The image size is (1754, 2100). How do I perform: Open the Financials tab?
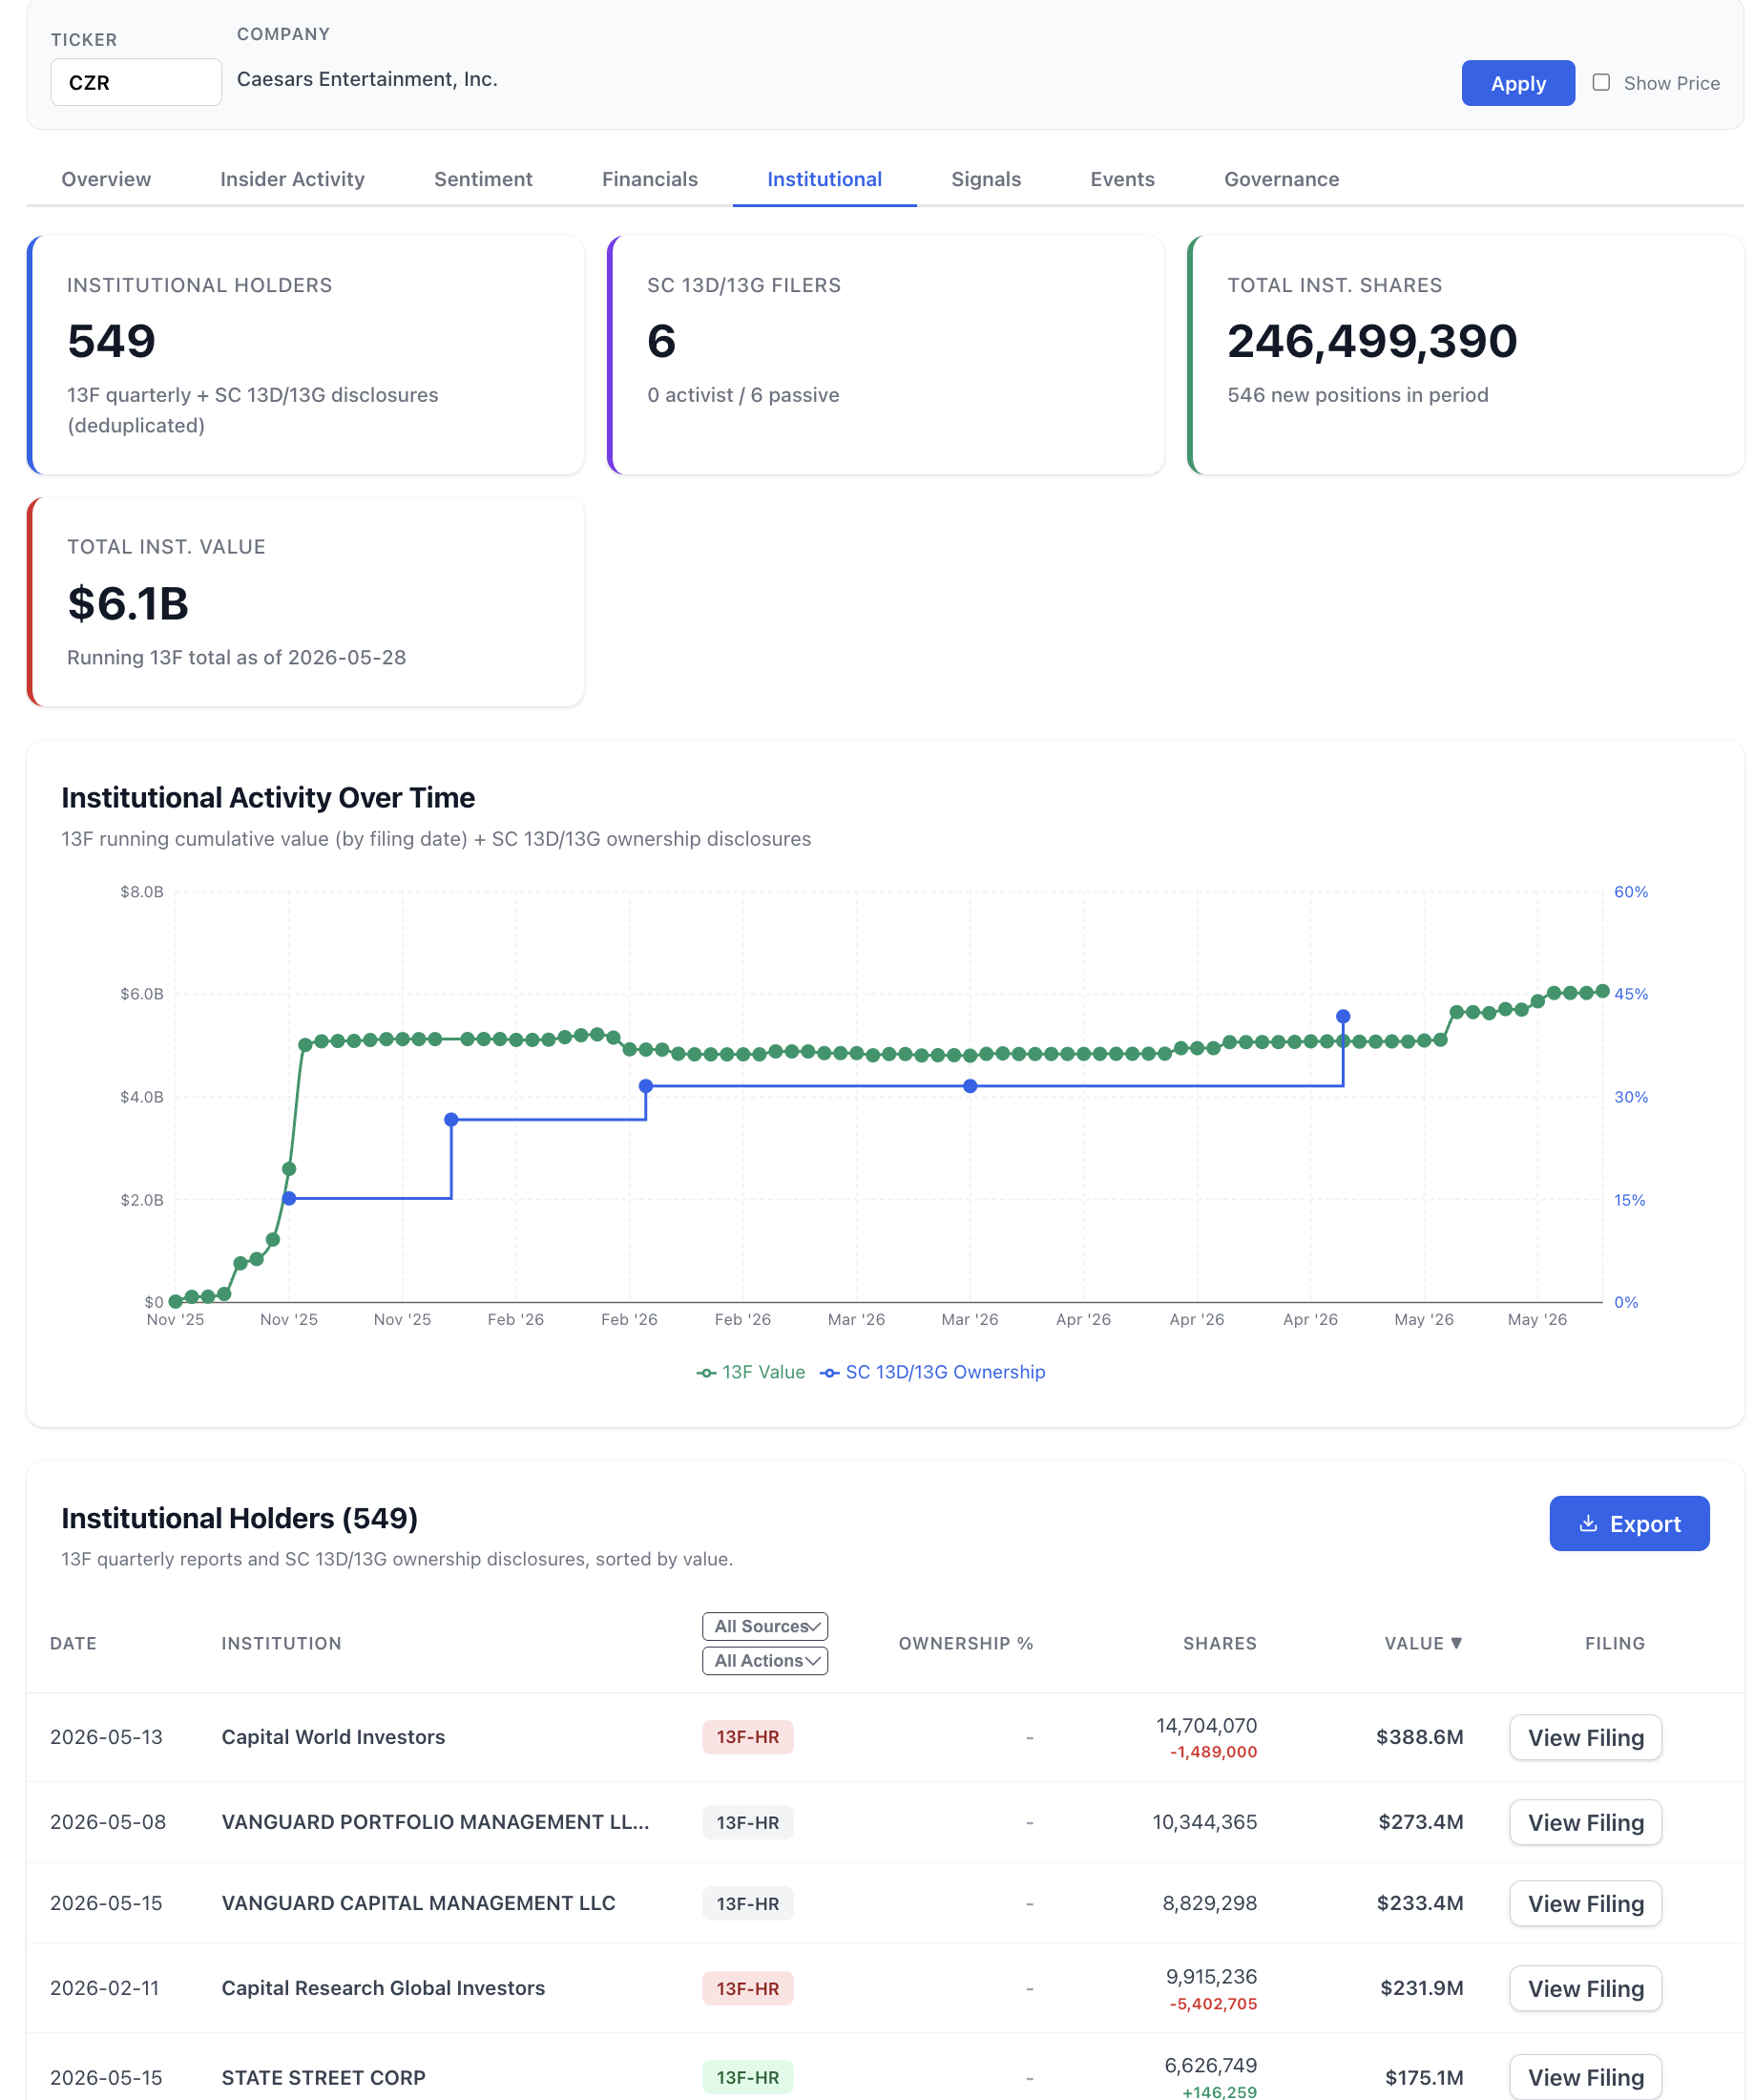(649, 179)
